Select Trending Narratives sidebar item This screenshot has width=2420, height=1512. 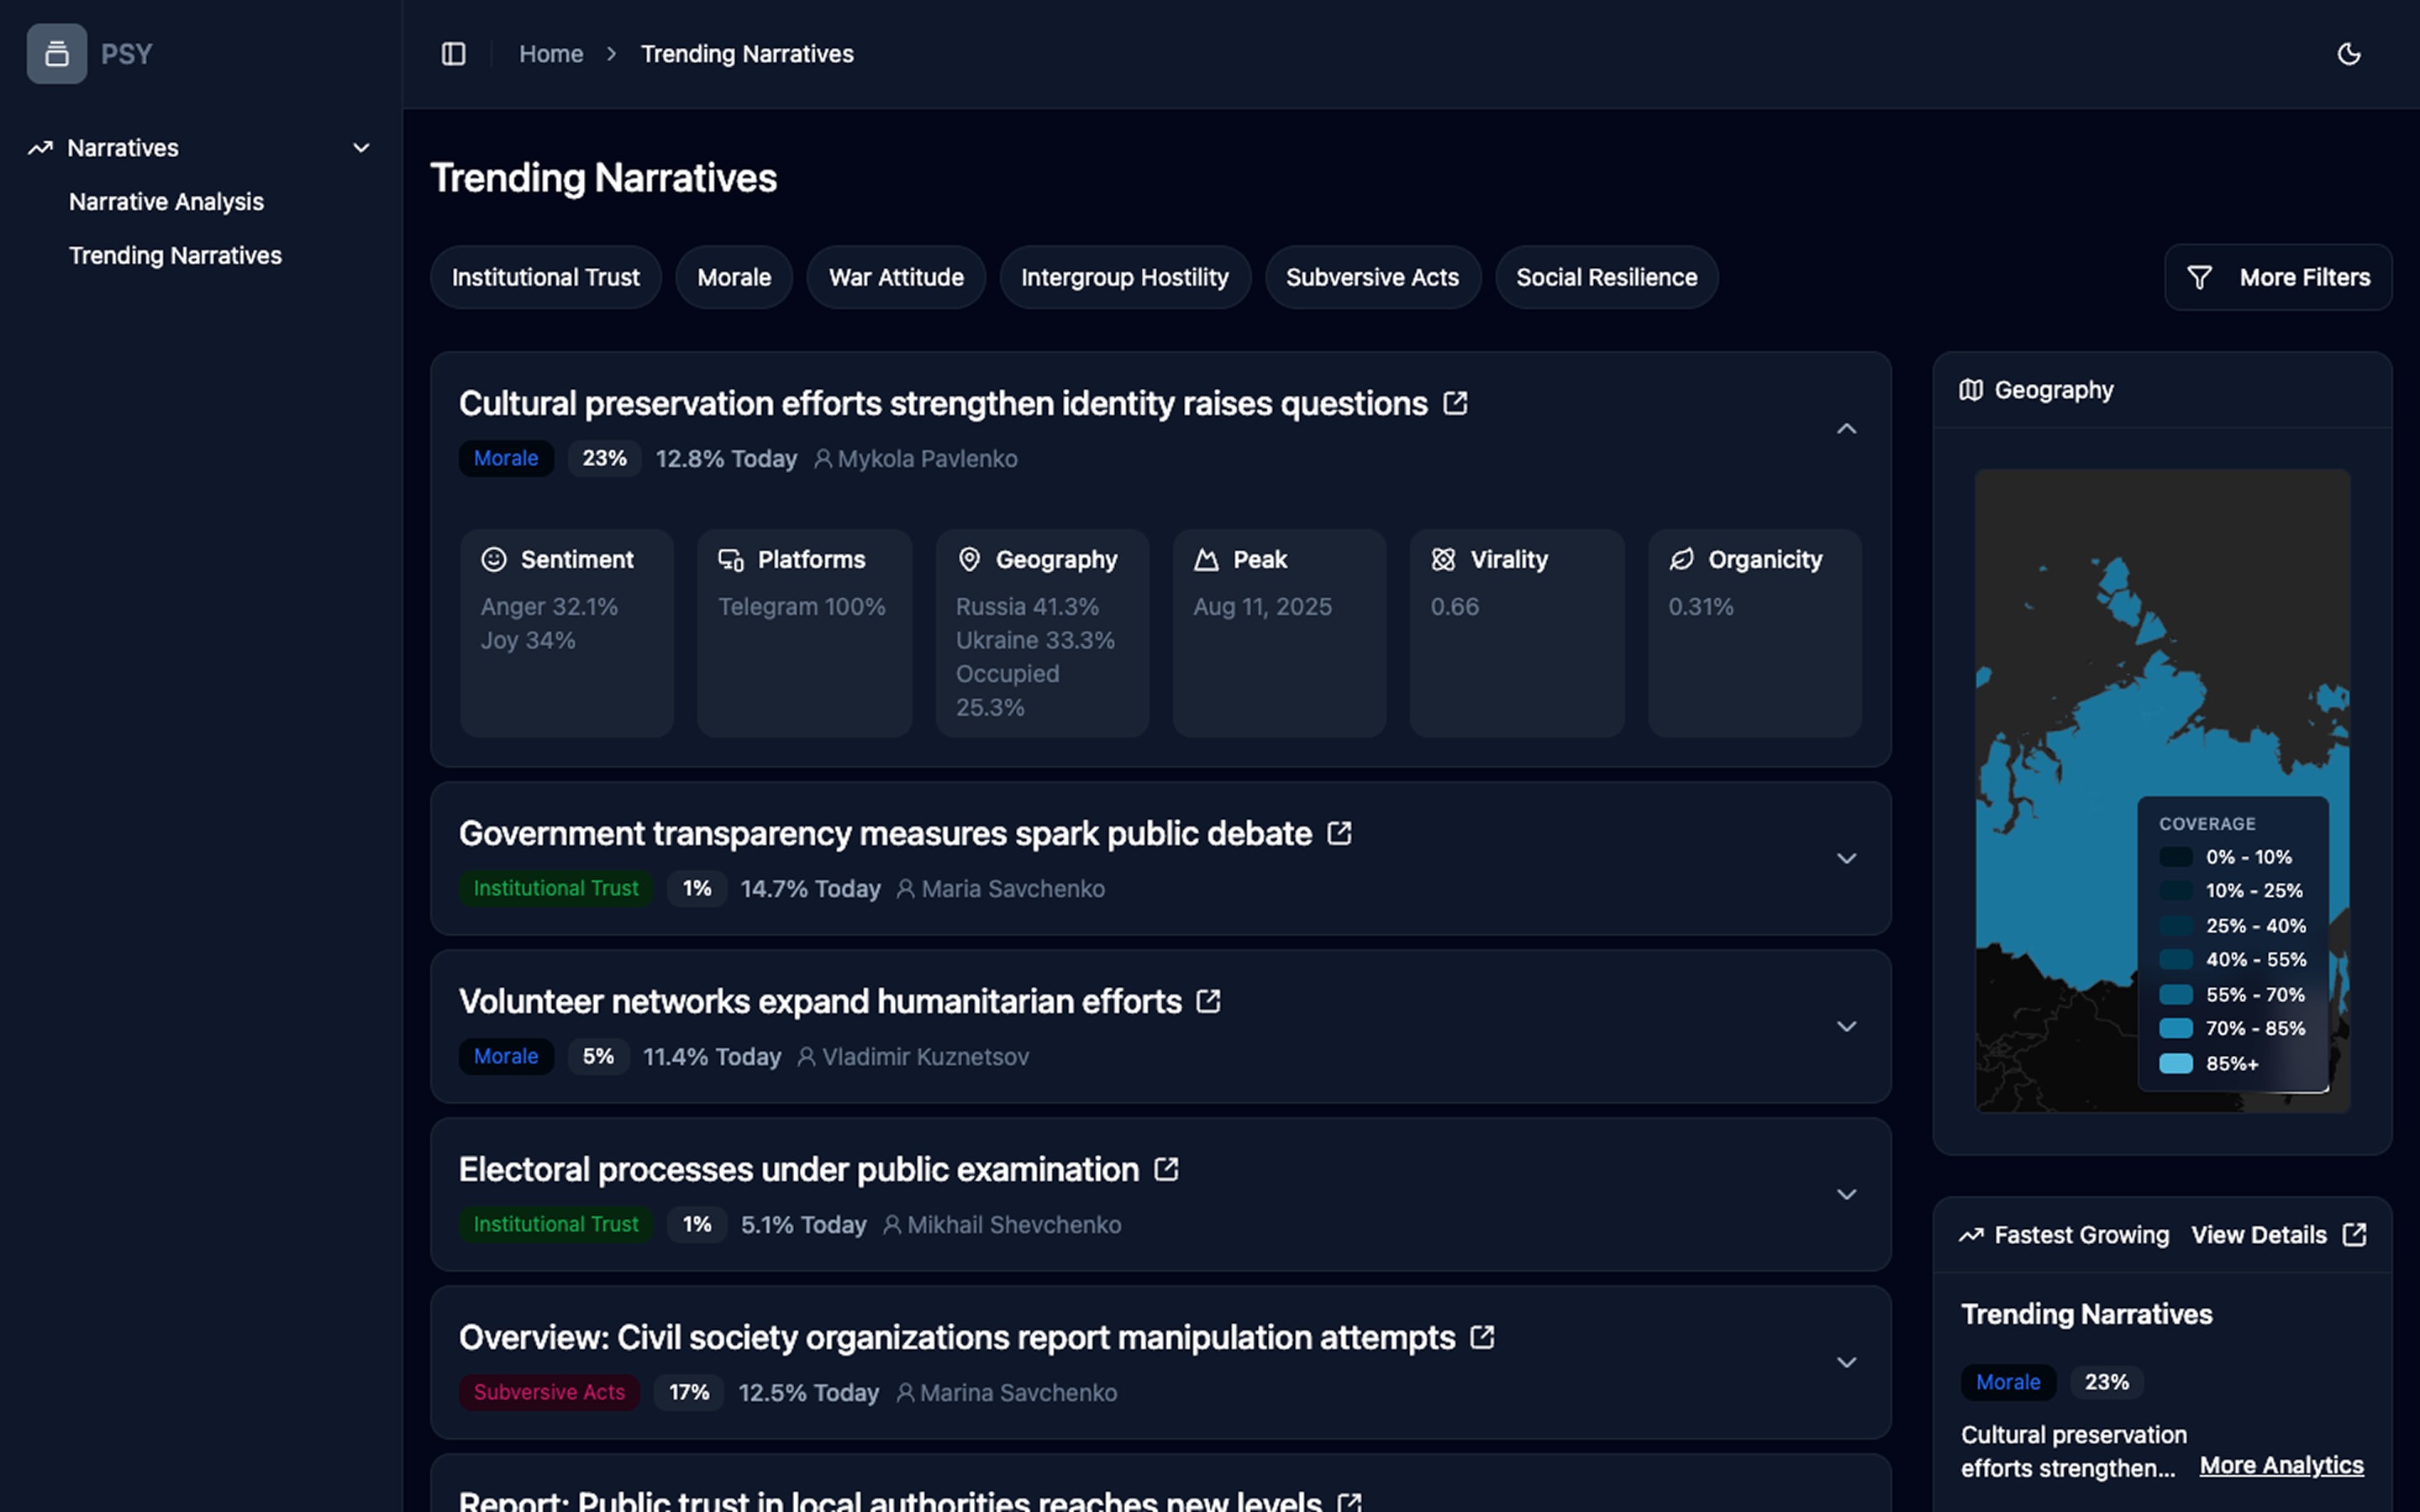point(175,256)
